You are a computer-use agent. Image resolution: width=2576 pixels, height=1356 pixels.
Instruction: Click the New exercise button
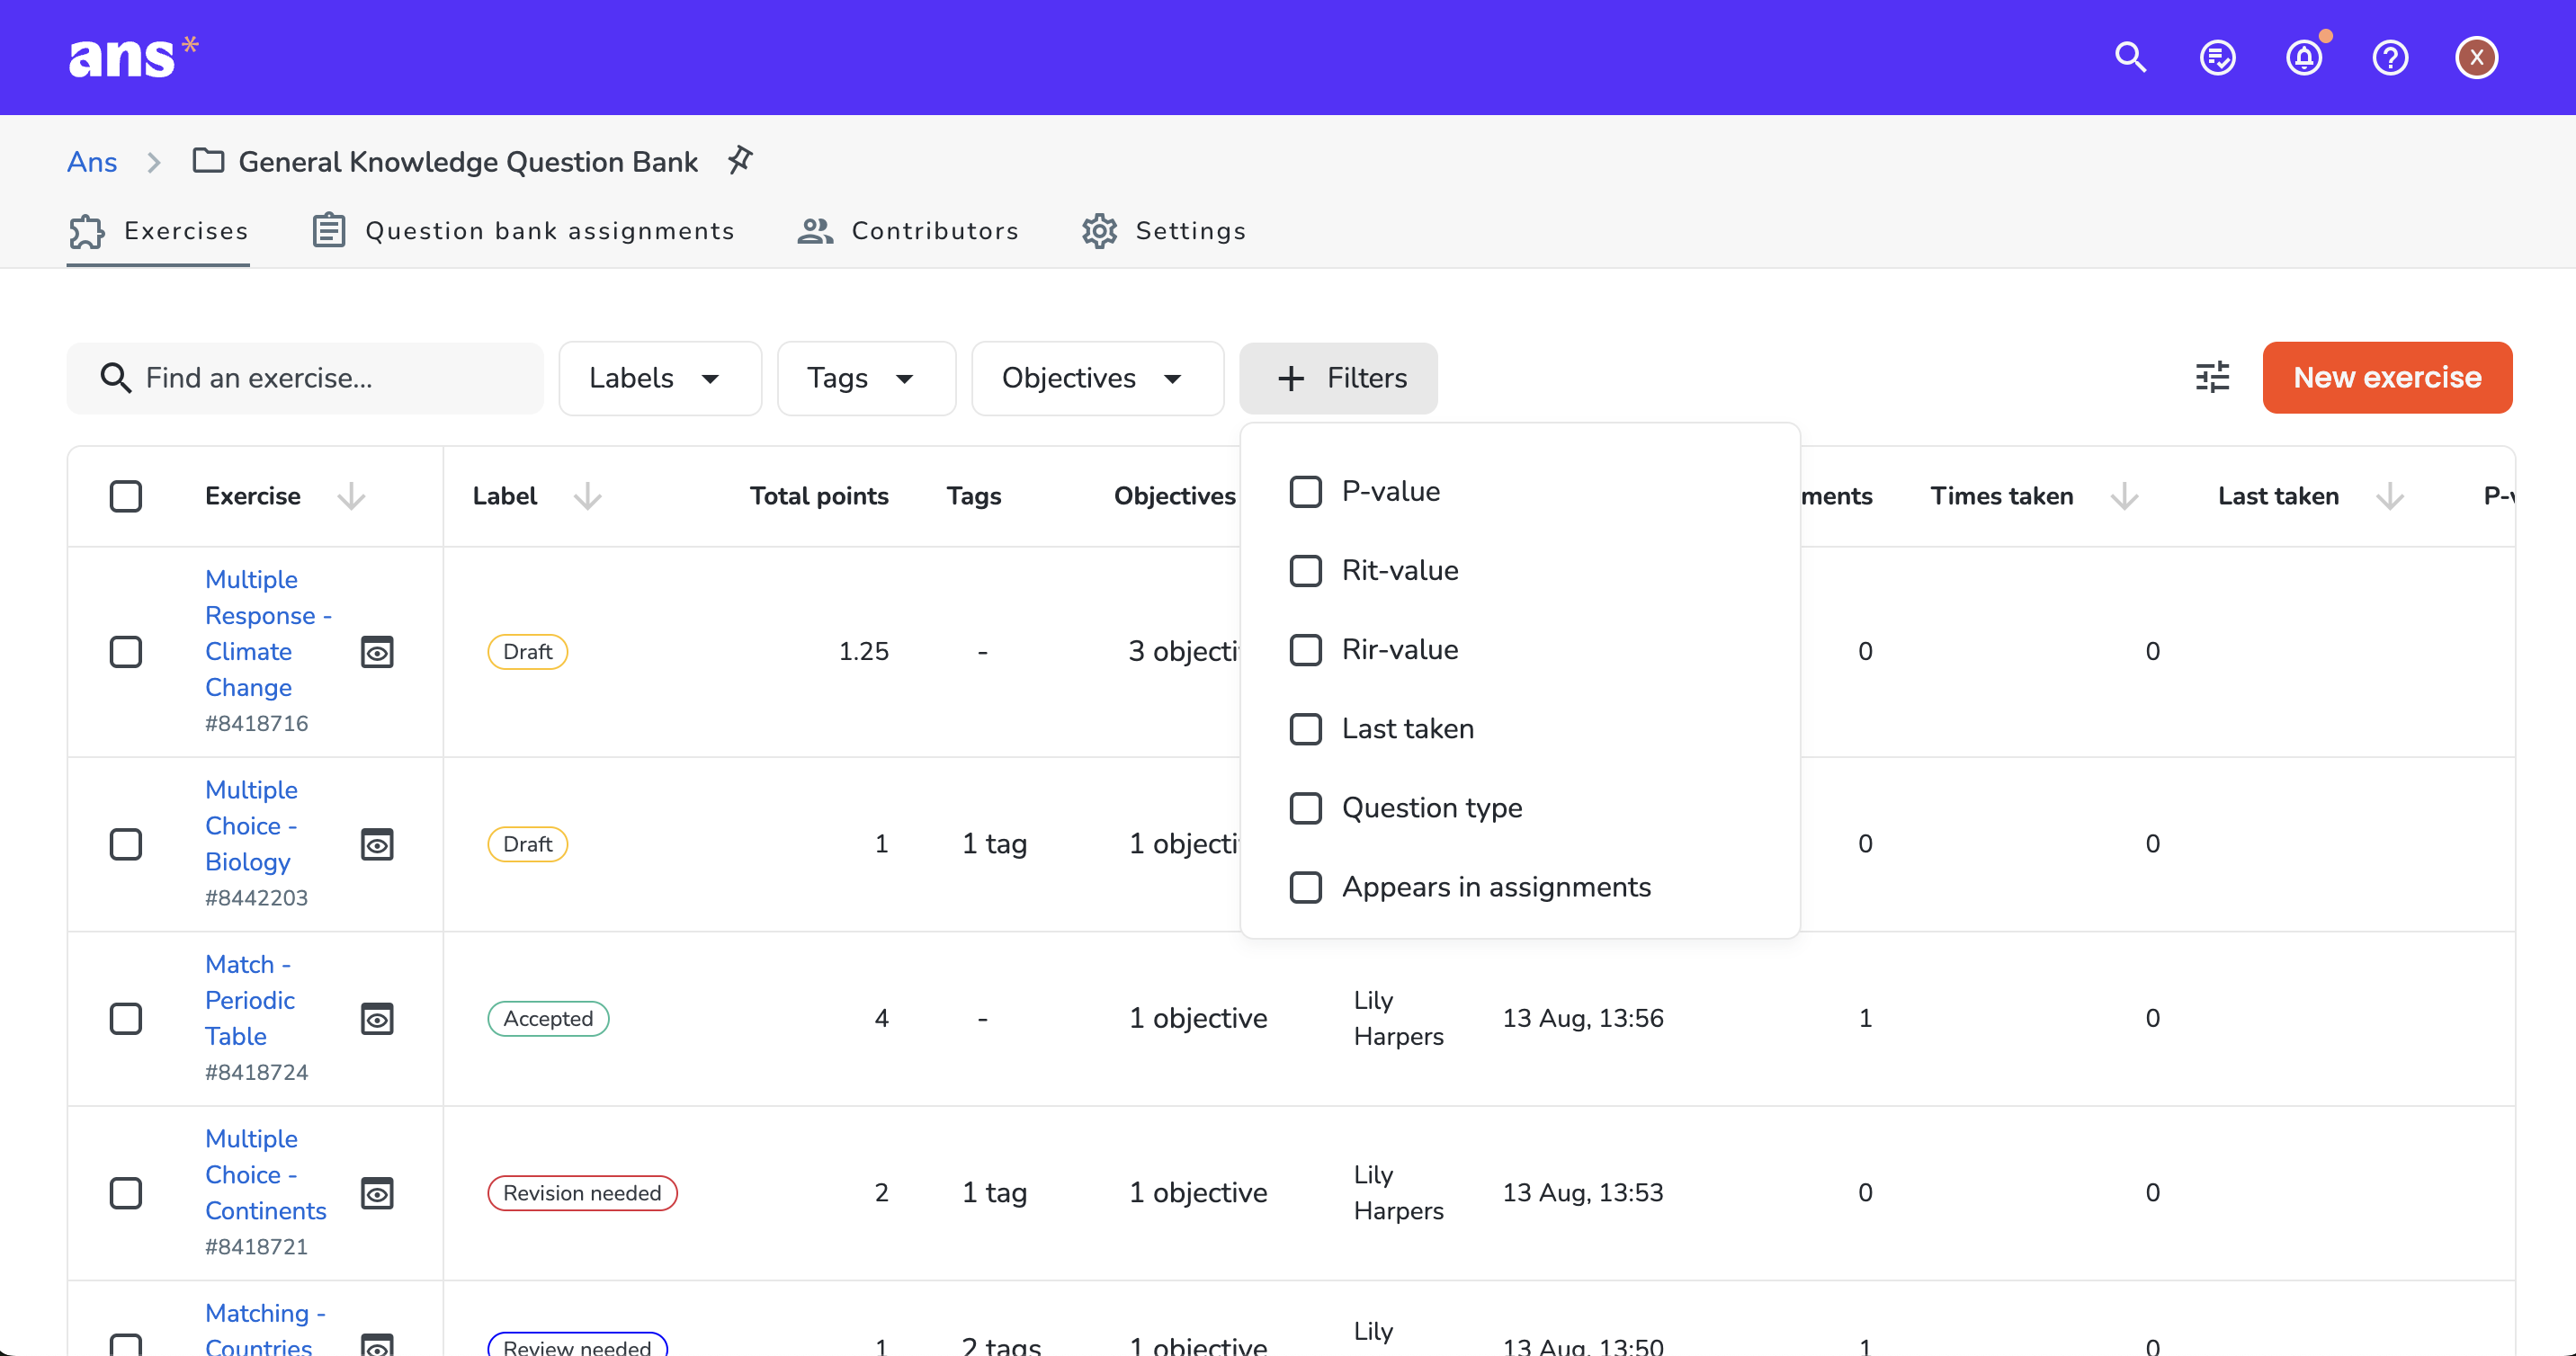coord(2387,377)
